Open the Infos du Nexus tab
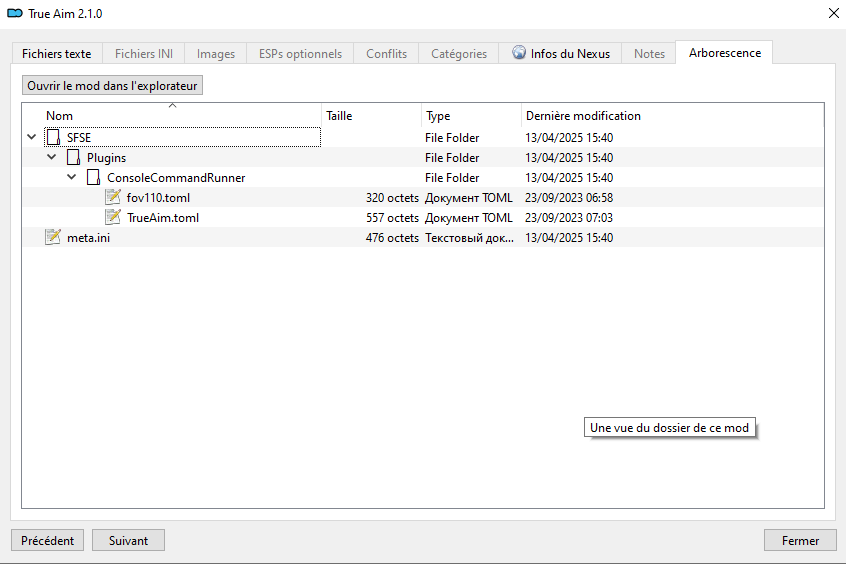The height and width of the screenshot is (564, 846). point(561,53)
